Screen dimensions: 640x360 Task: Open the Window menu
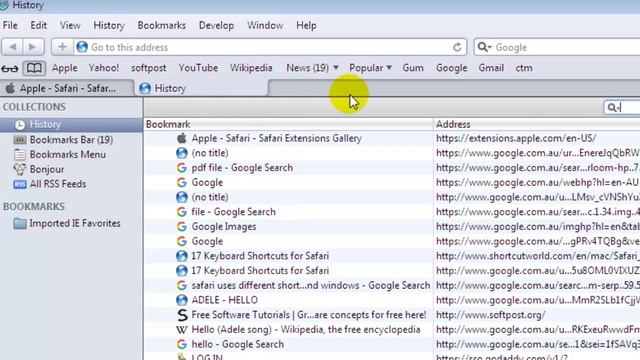pos(265,25)
